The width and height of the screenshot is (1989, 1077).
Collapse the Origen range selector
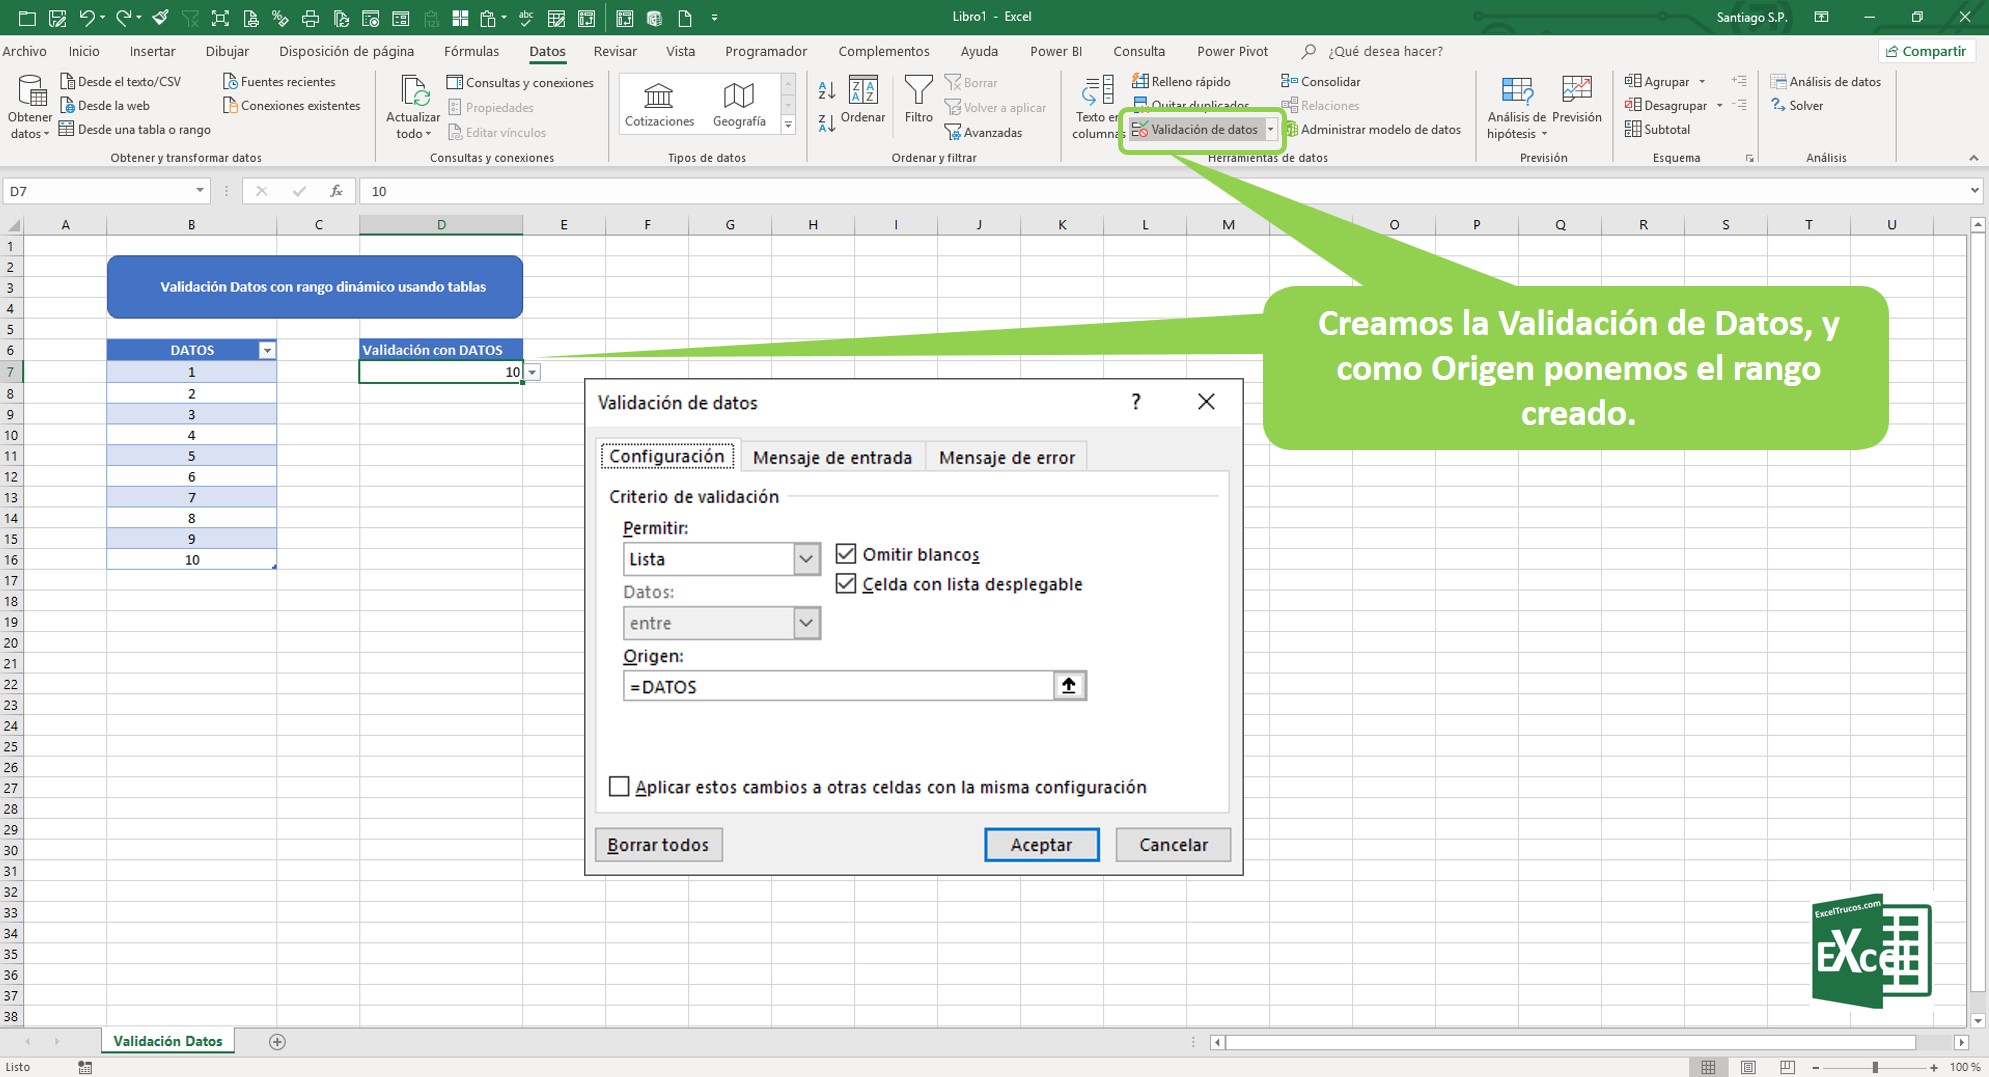[x=1068, y=686]
